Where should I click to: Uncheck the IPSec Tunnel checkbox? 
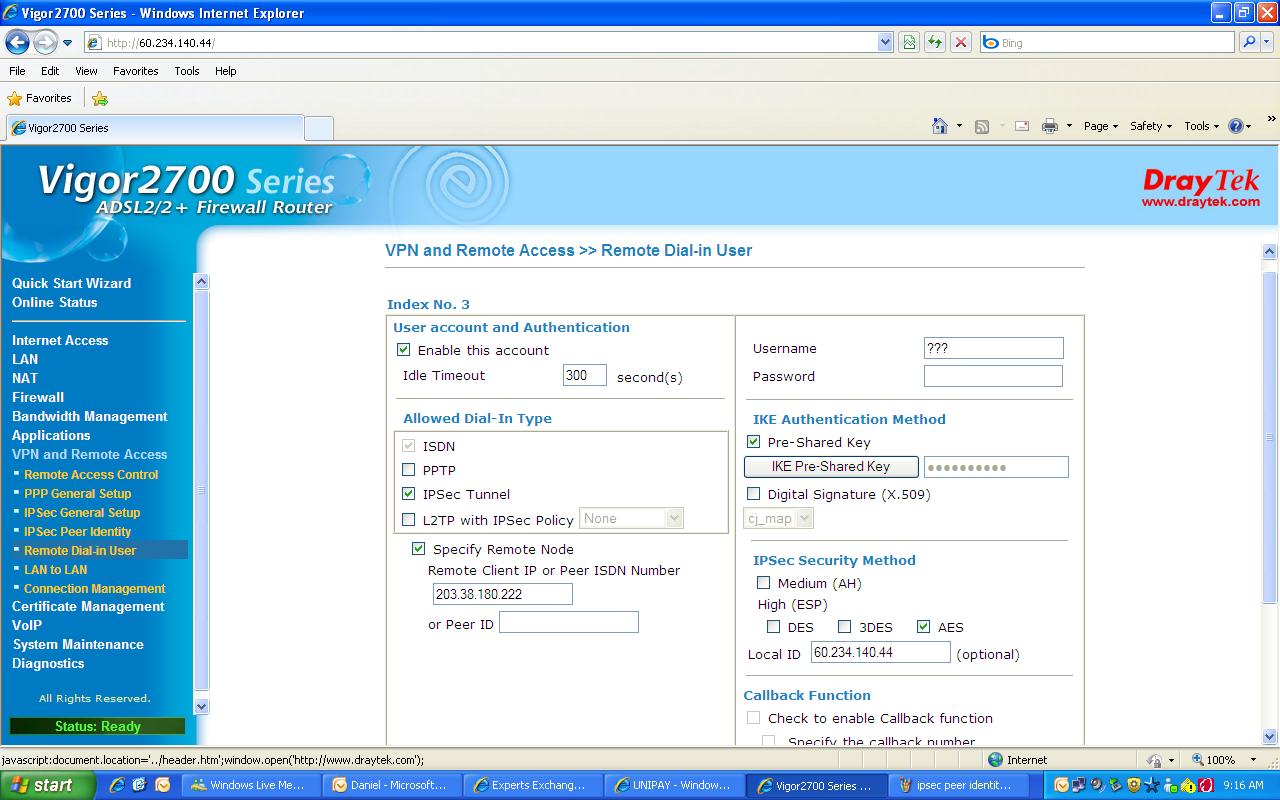click(408, 493)
